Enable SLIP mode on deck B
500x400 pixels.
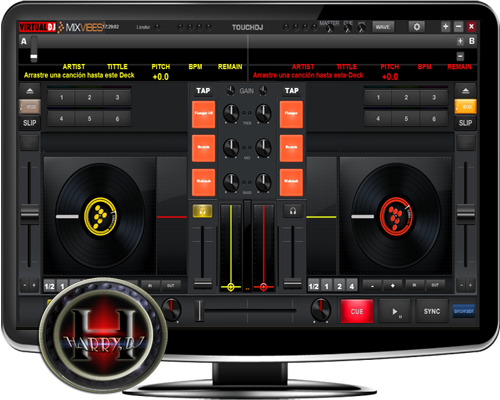coord(465,123)
